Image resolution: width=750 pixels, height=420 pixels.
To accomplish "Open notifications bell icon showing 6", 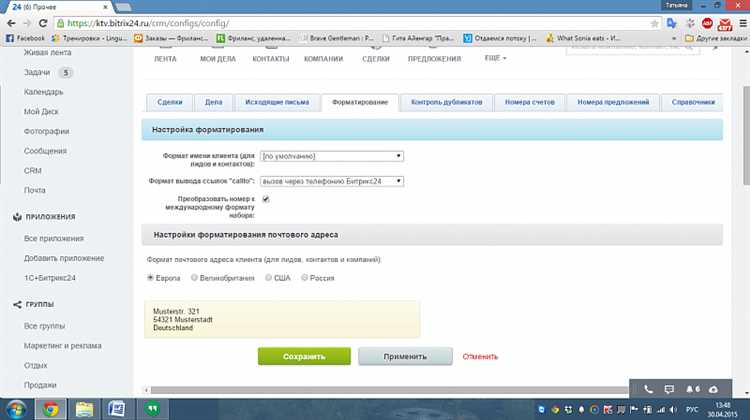I will click(693, 389).
